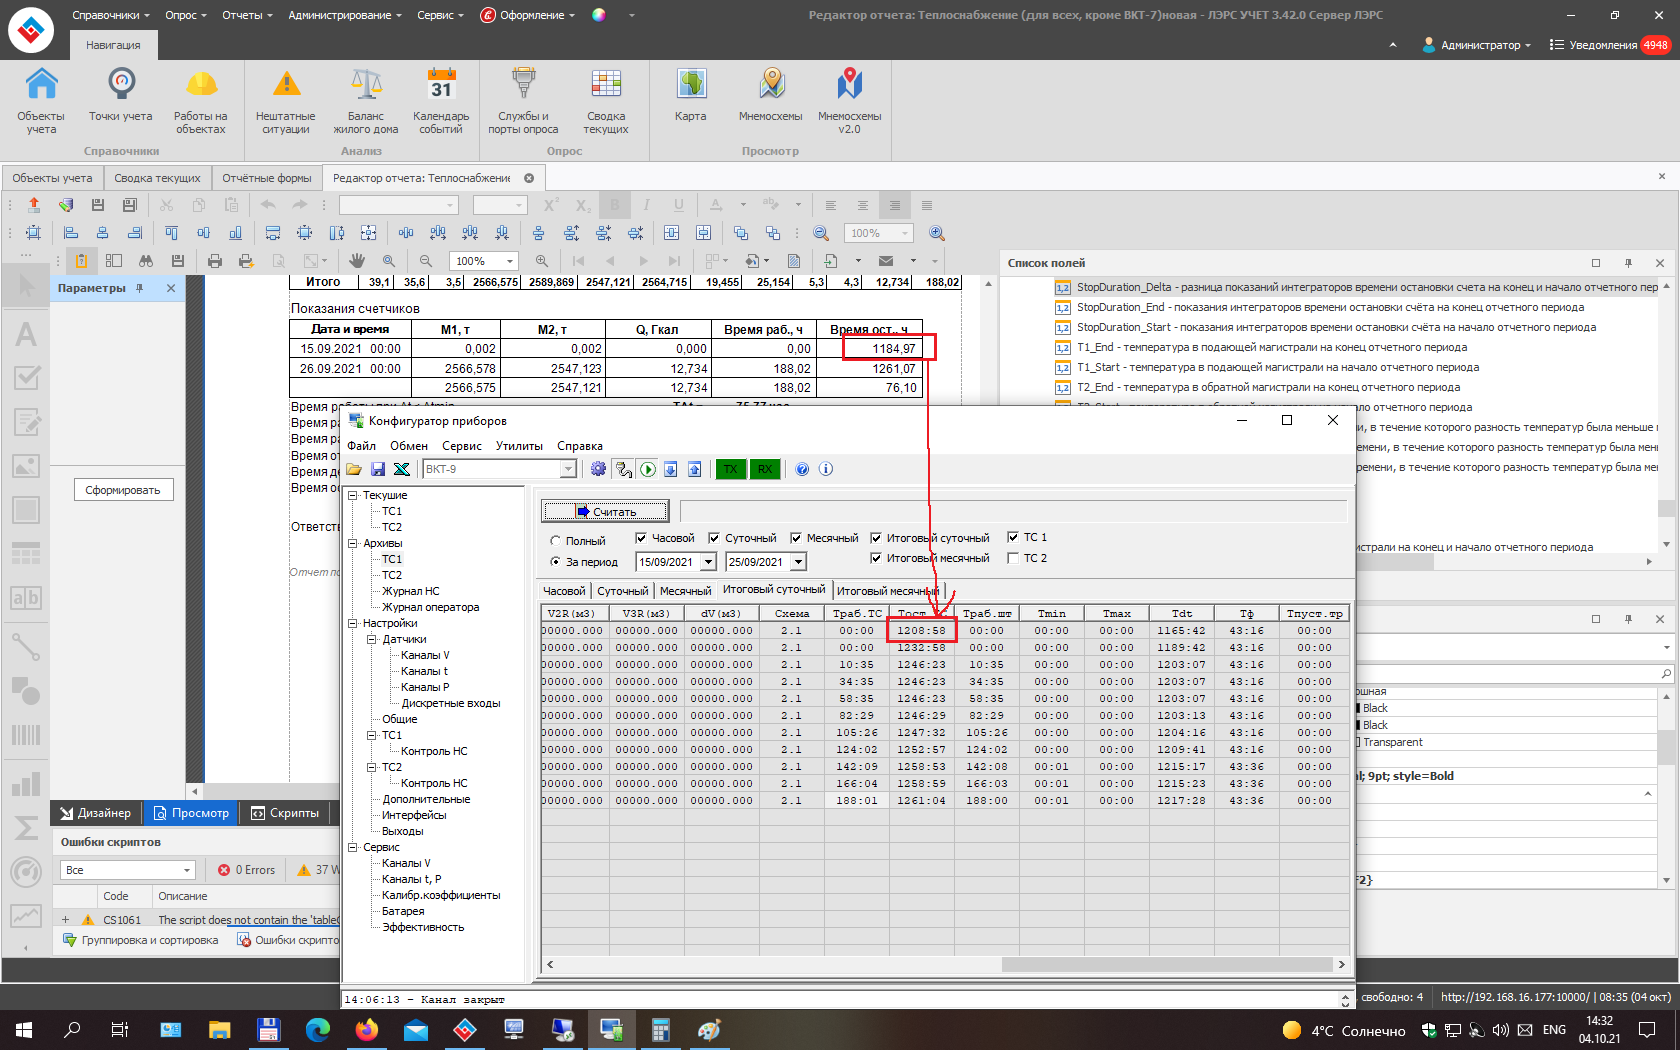This screenshot has width=1680, height=1050.
Task: Open Мнемосхемы v2.0 icon
Action: (850, 100)
